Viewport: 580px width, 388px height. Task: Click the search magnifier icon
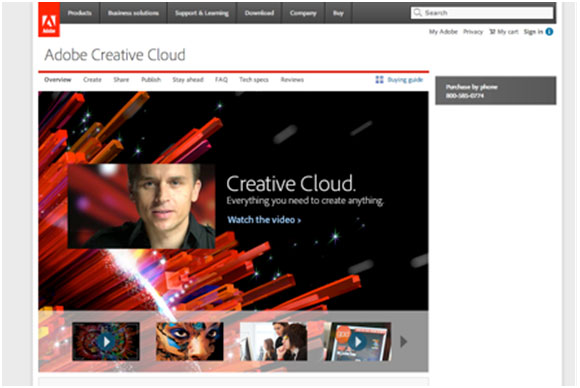pos(418,13)
